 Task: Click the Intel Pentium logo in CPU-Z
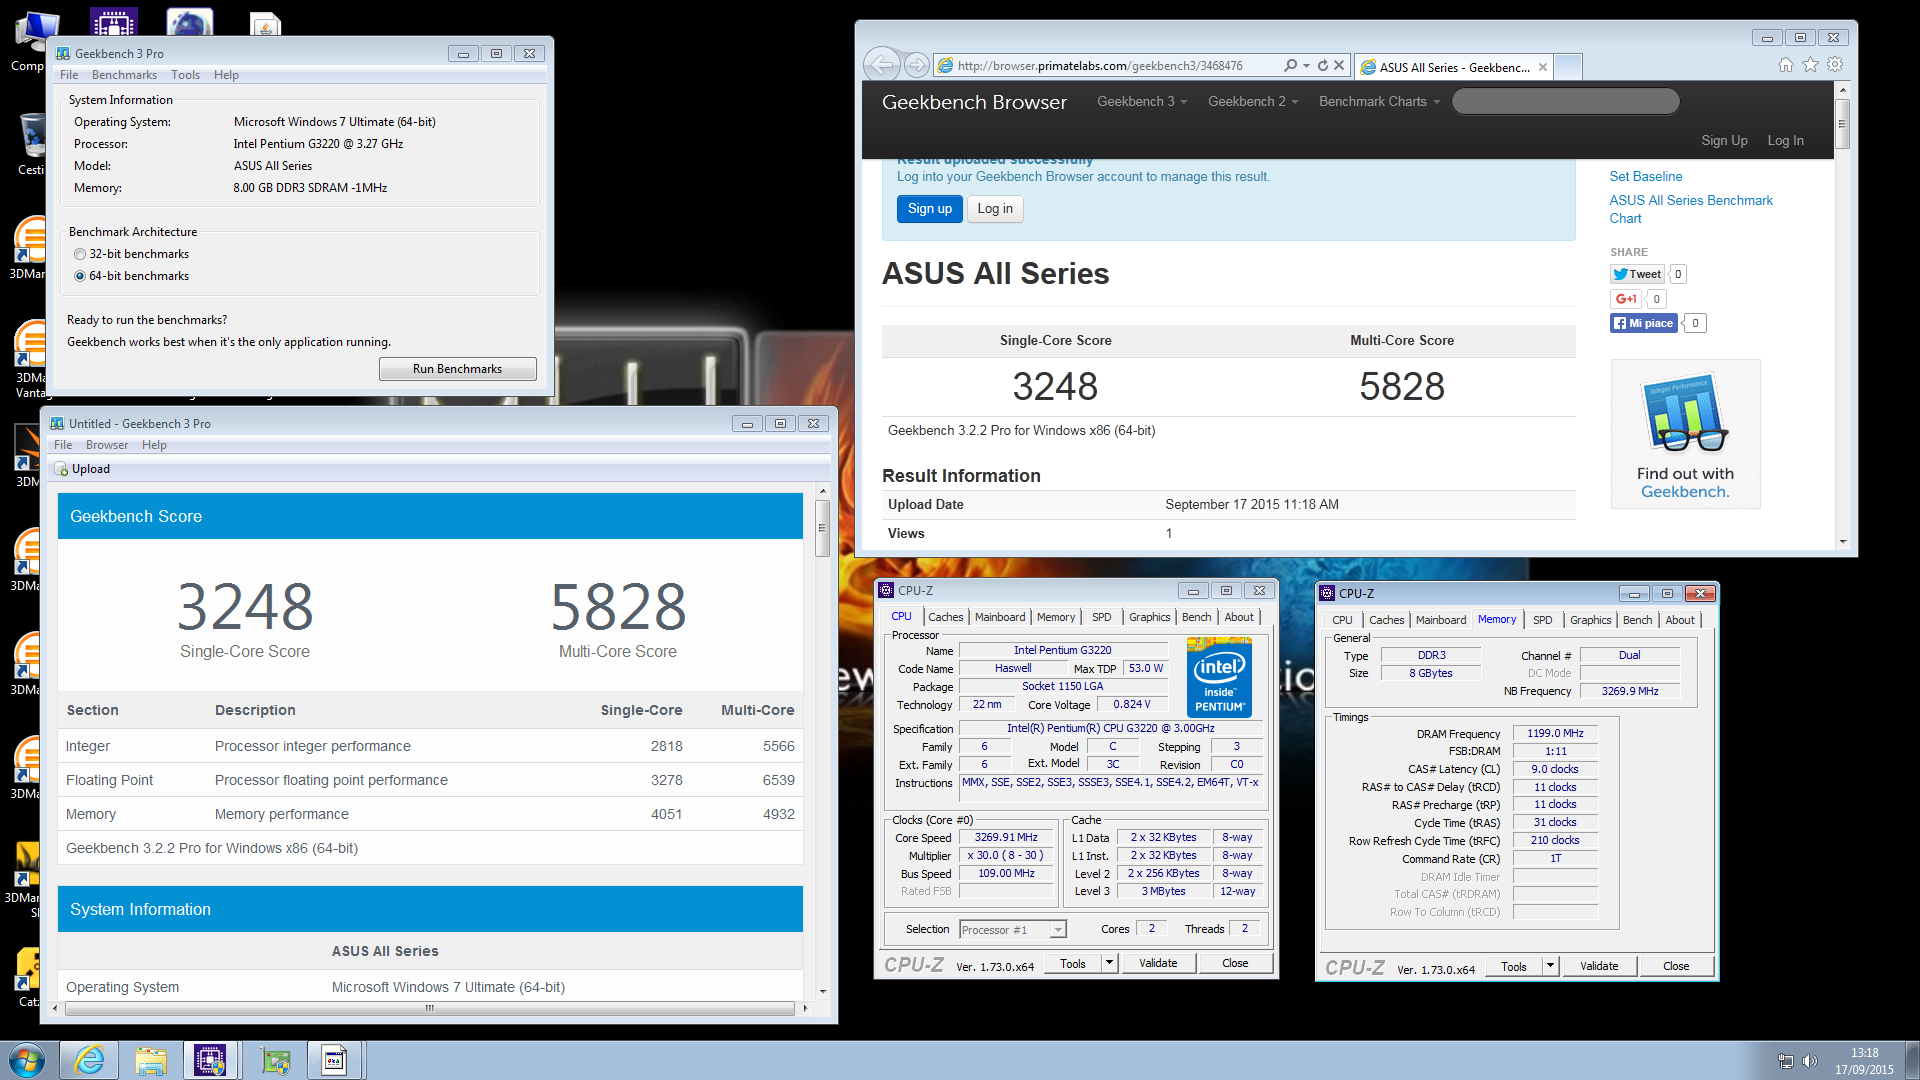(1219, 677)
